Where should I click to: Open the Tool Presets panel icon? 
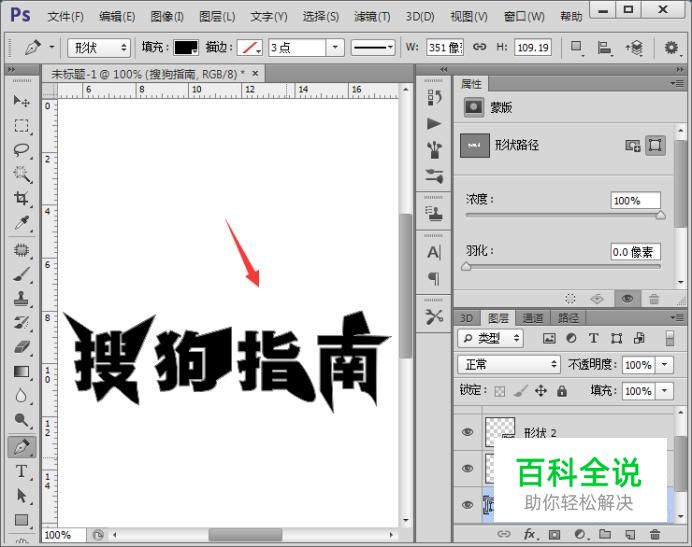(x=434, y=317)
